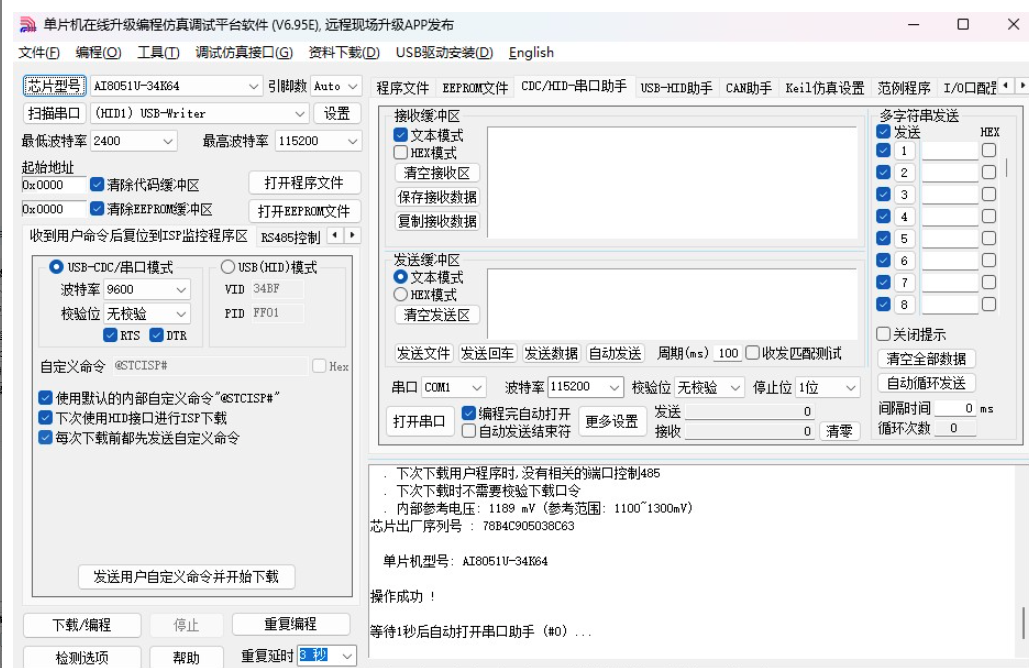Click 发送用户自定义命令并开始下载 button
The height and width of the screenshot is (668, 1029).
(186, 577)
